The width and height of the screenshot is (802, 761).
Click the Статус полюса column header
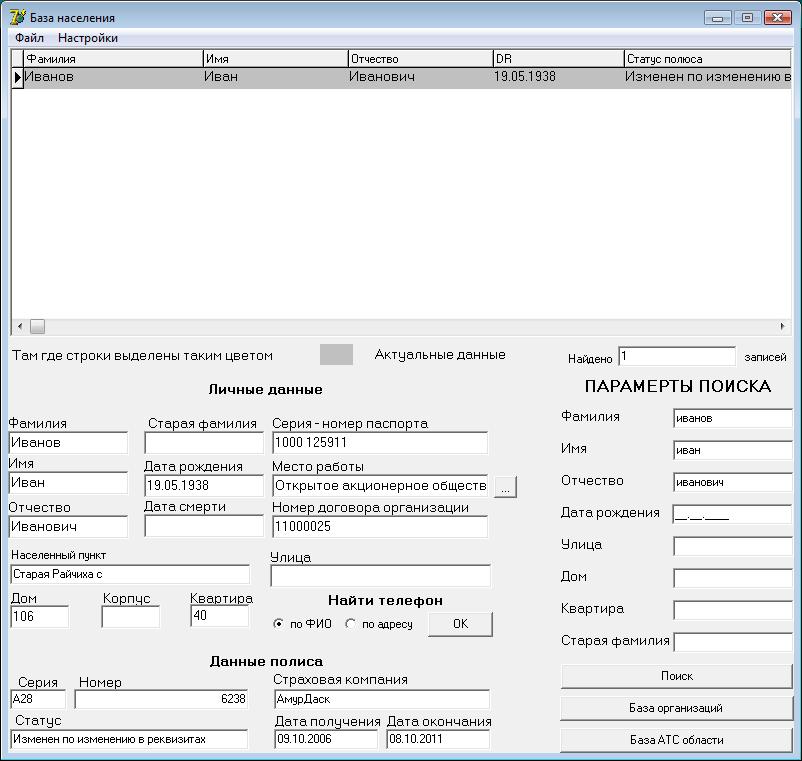(x=706, y=59)
